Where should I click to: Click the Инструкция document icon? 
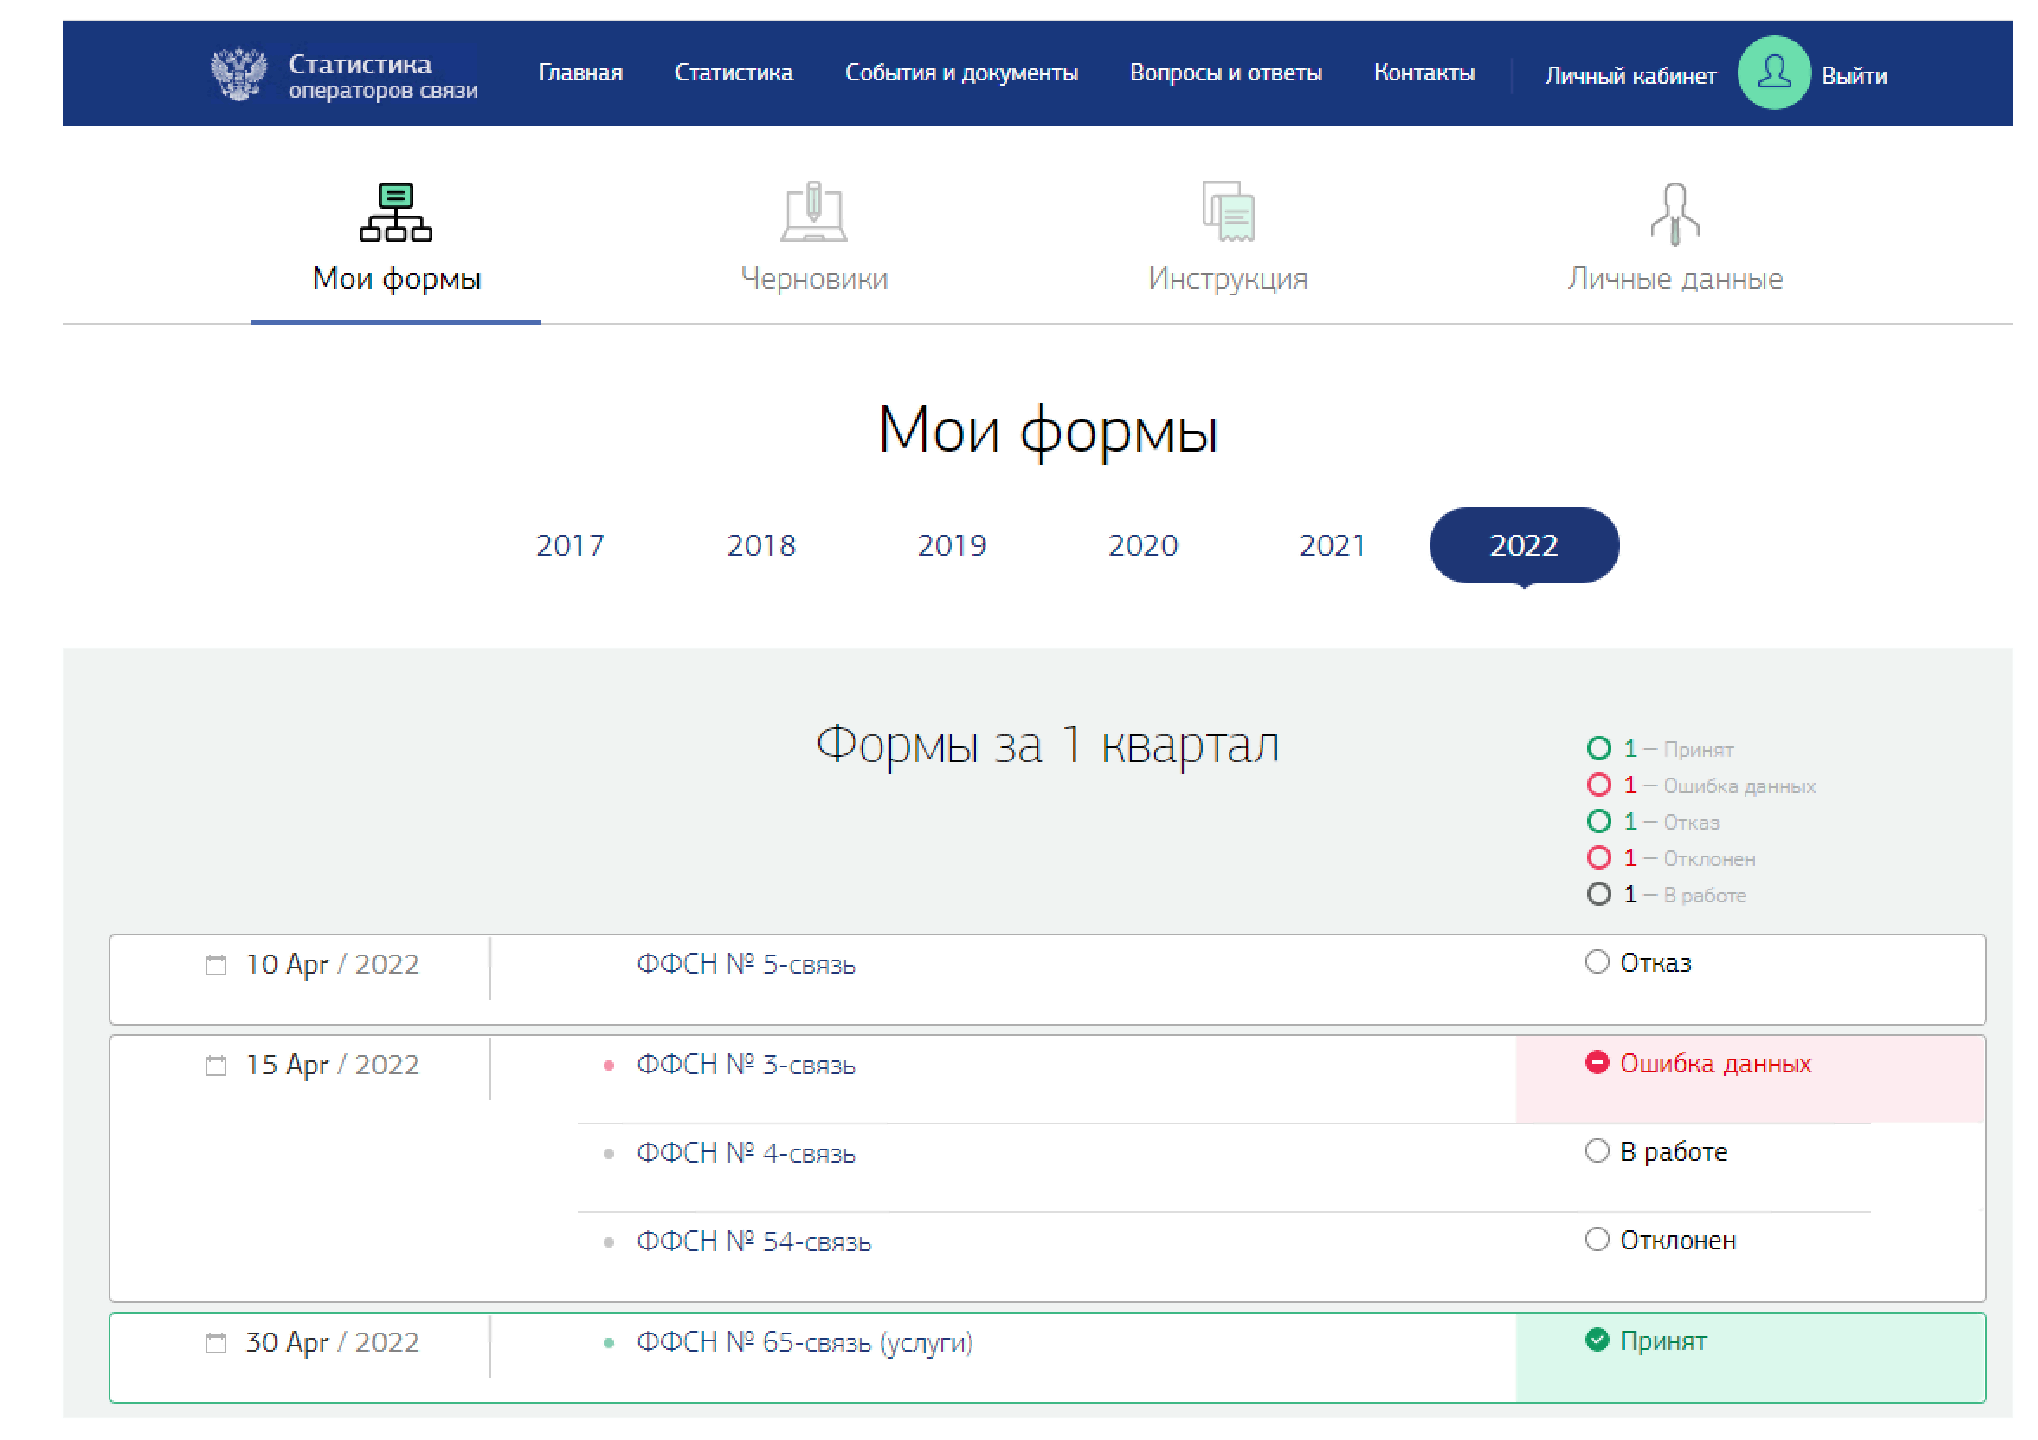(x=1228, y=212)
